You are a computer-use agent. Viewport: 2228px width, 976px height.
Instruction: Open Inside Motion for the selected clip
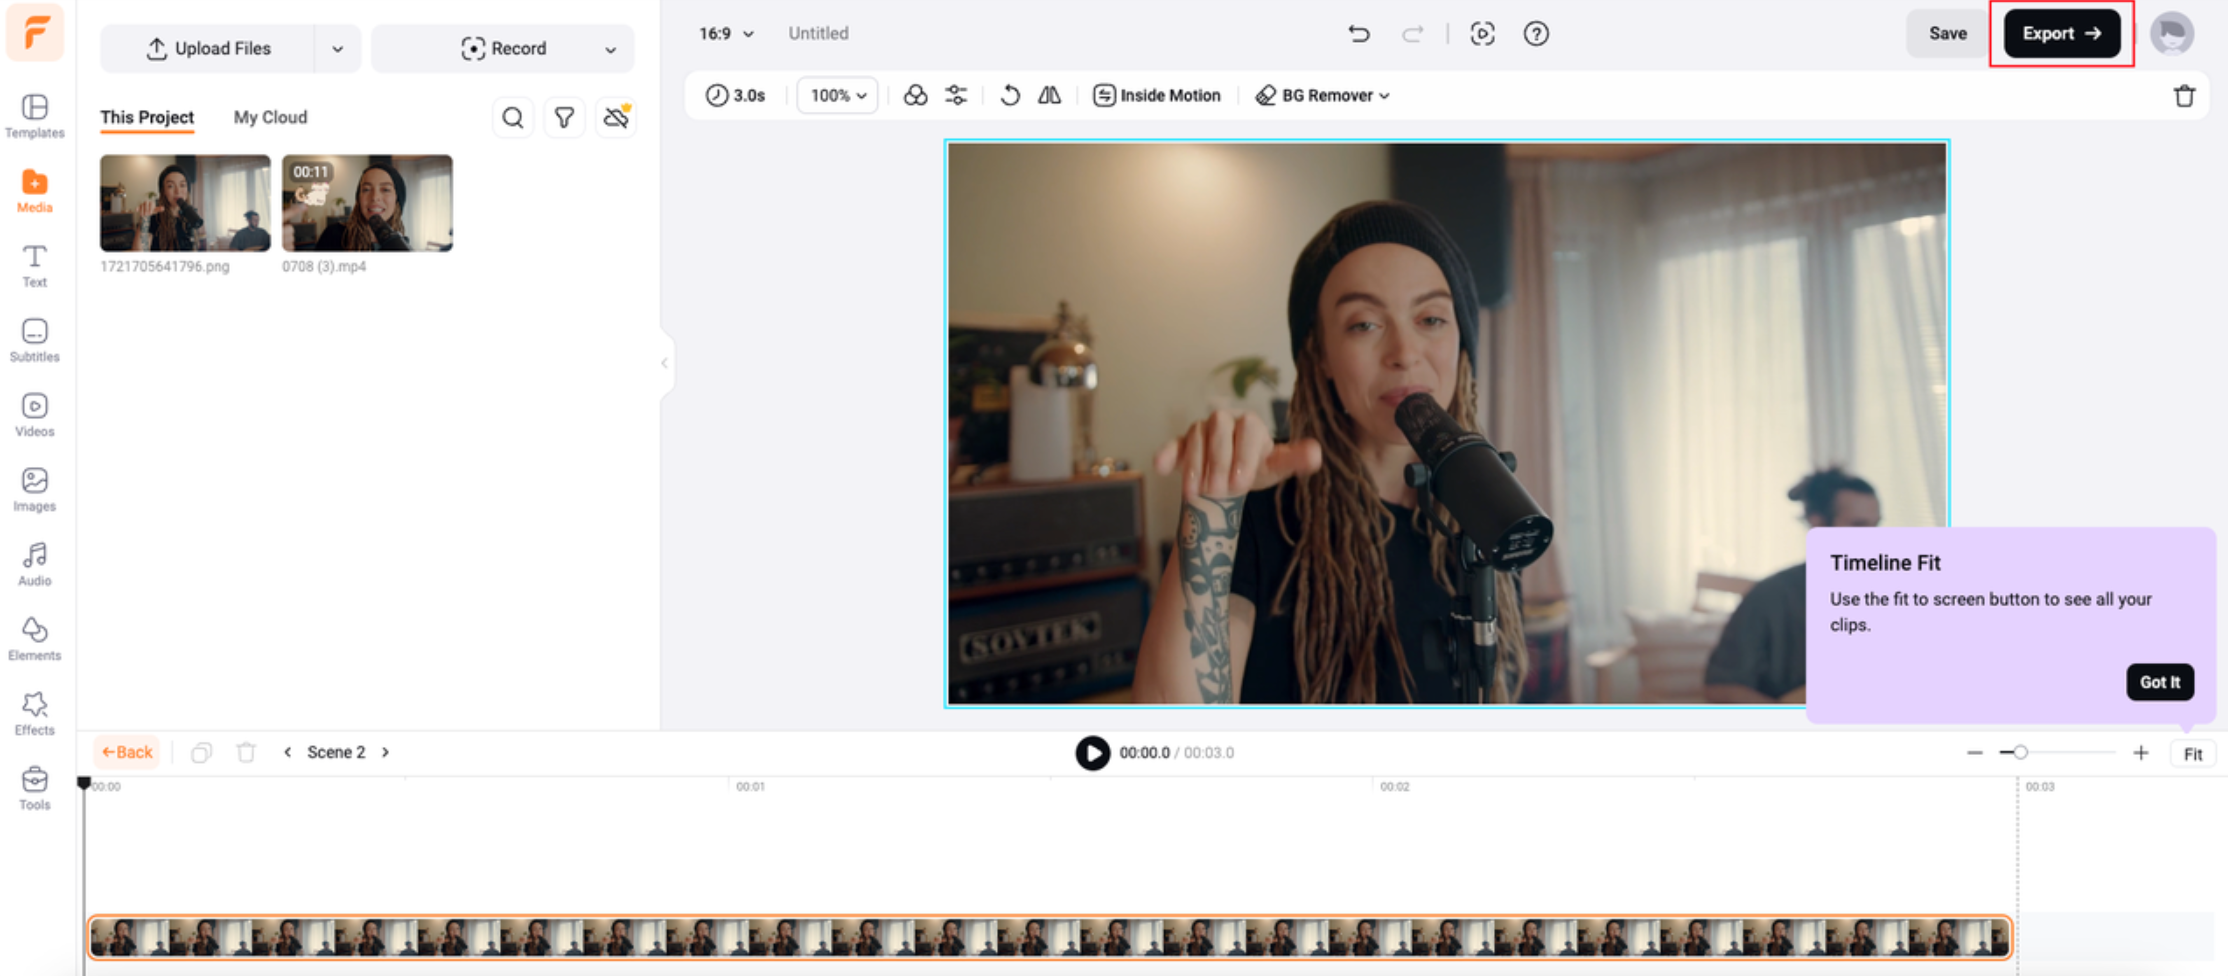1156,95
